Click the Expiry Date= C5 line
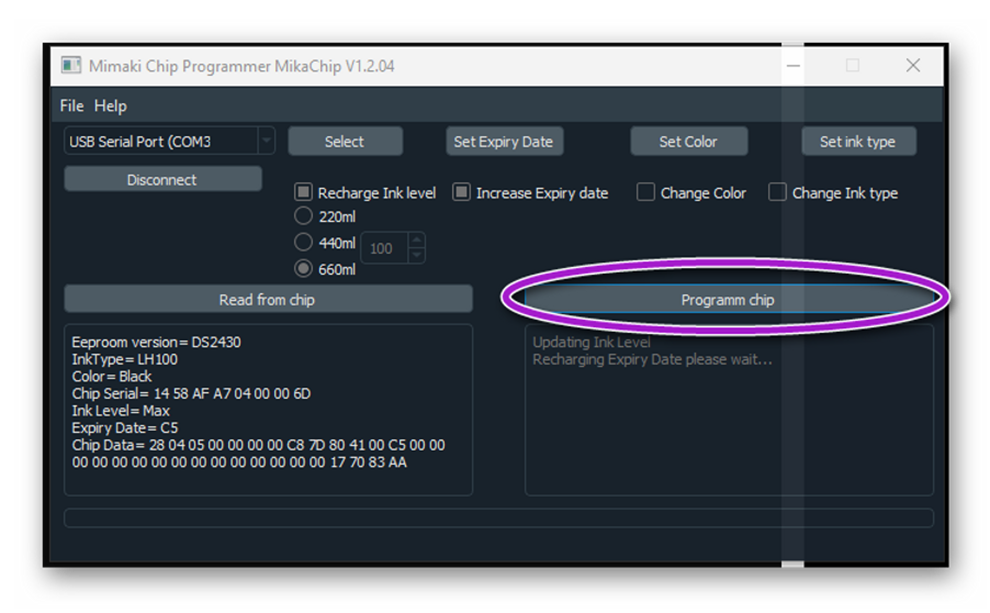The image size is (990, 613). pos(125,427)
